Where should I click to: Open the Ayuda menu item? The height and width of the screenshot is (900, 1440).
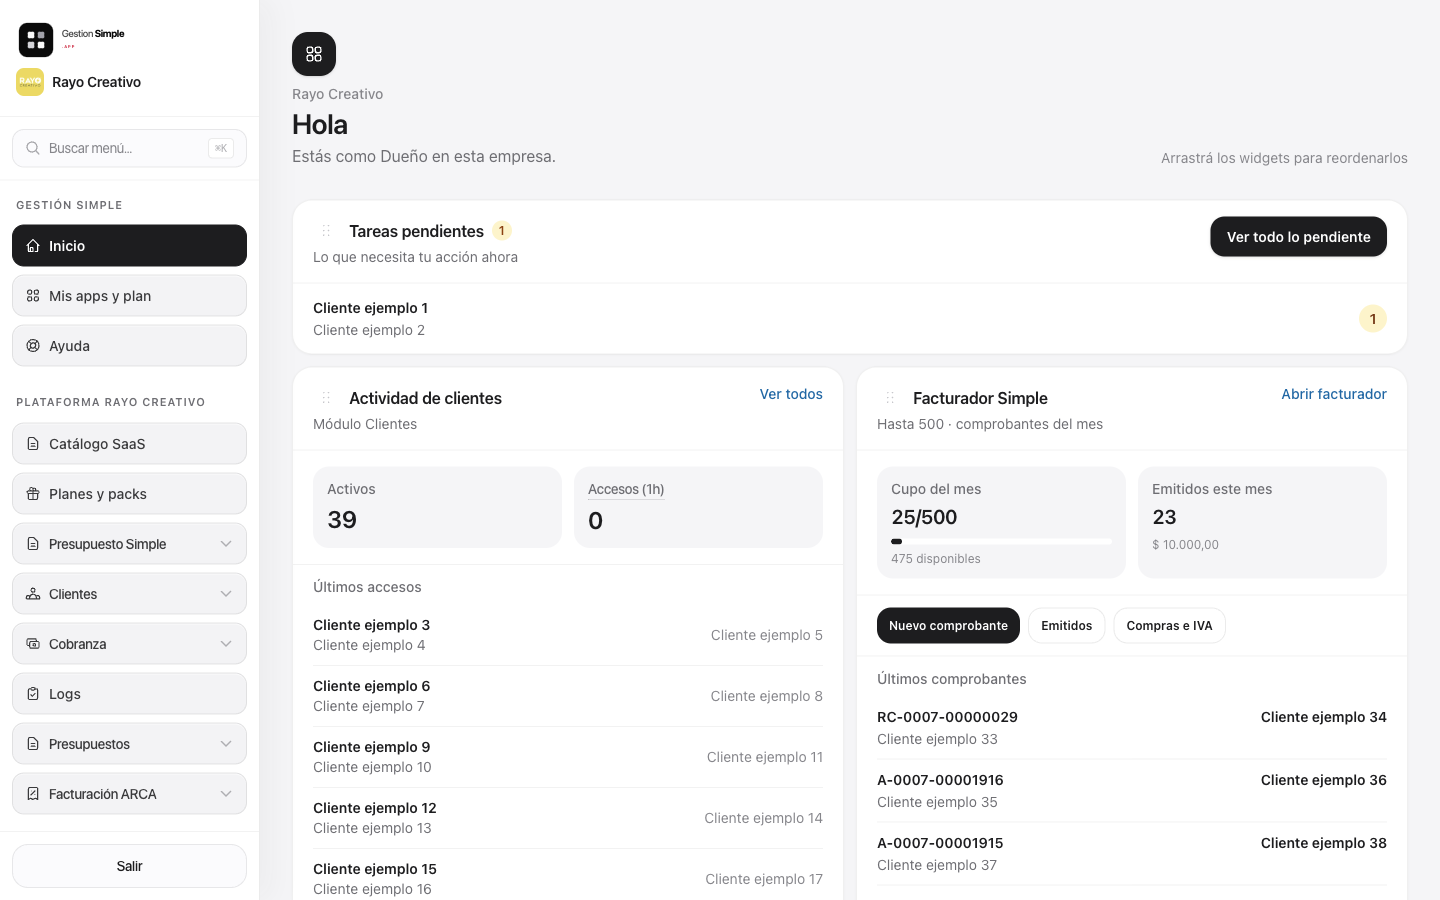tap(129, 346)
